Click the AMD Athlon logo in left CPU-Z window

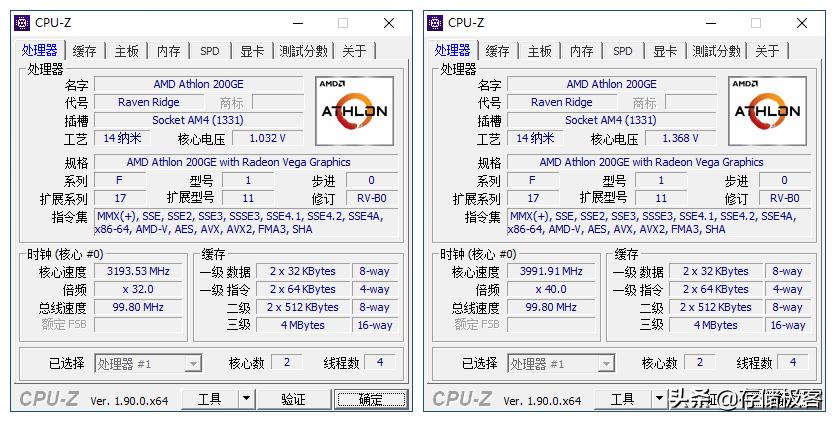tap(355, 111)
